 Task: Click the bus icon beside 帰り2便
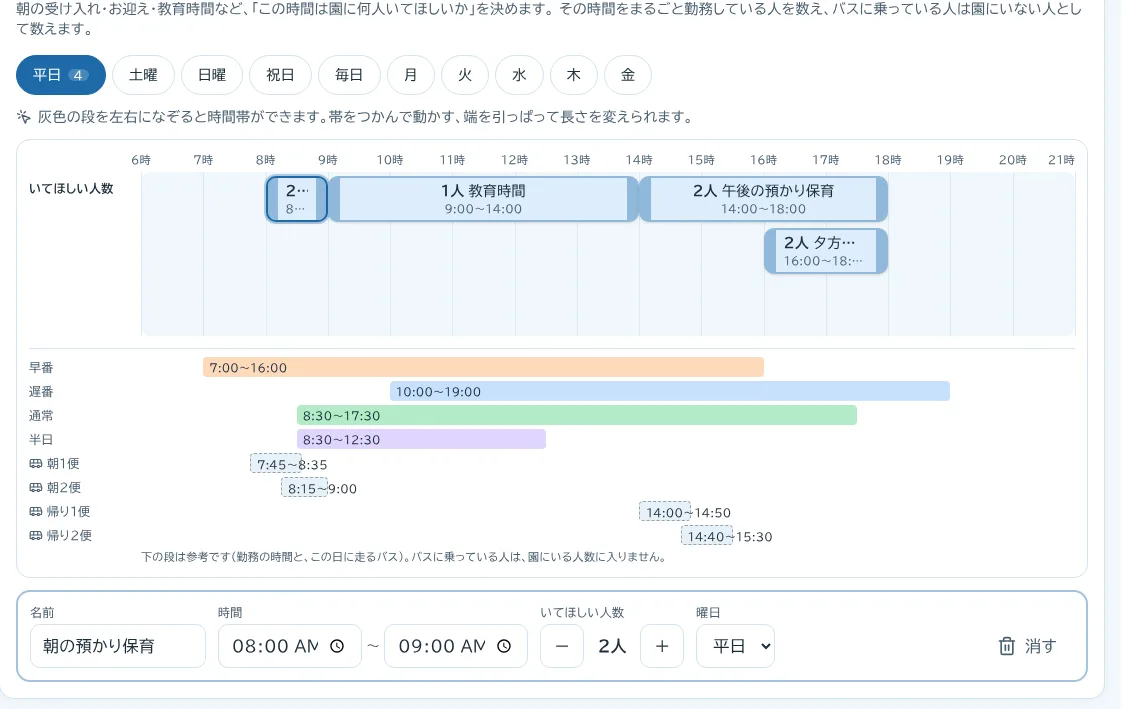[35, 535]
